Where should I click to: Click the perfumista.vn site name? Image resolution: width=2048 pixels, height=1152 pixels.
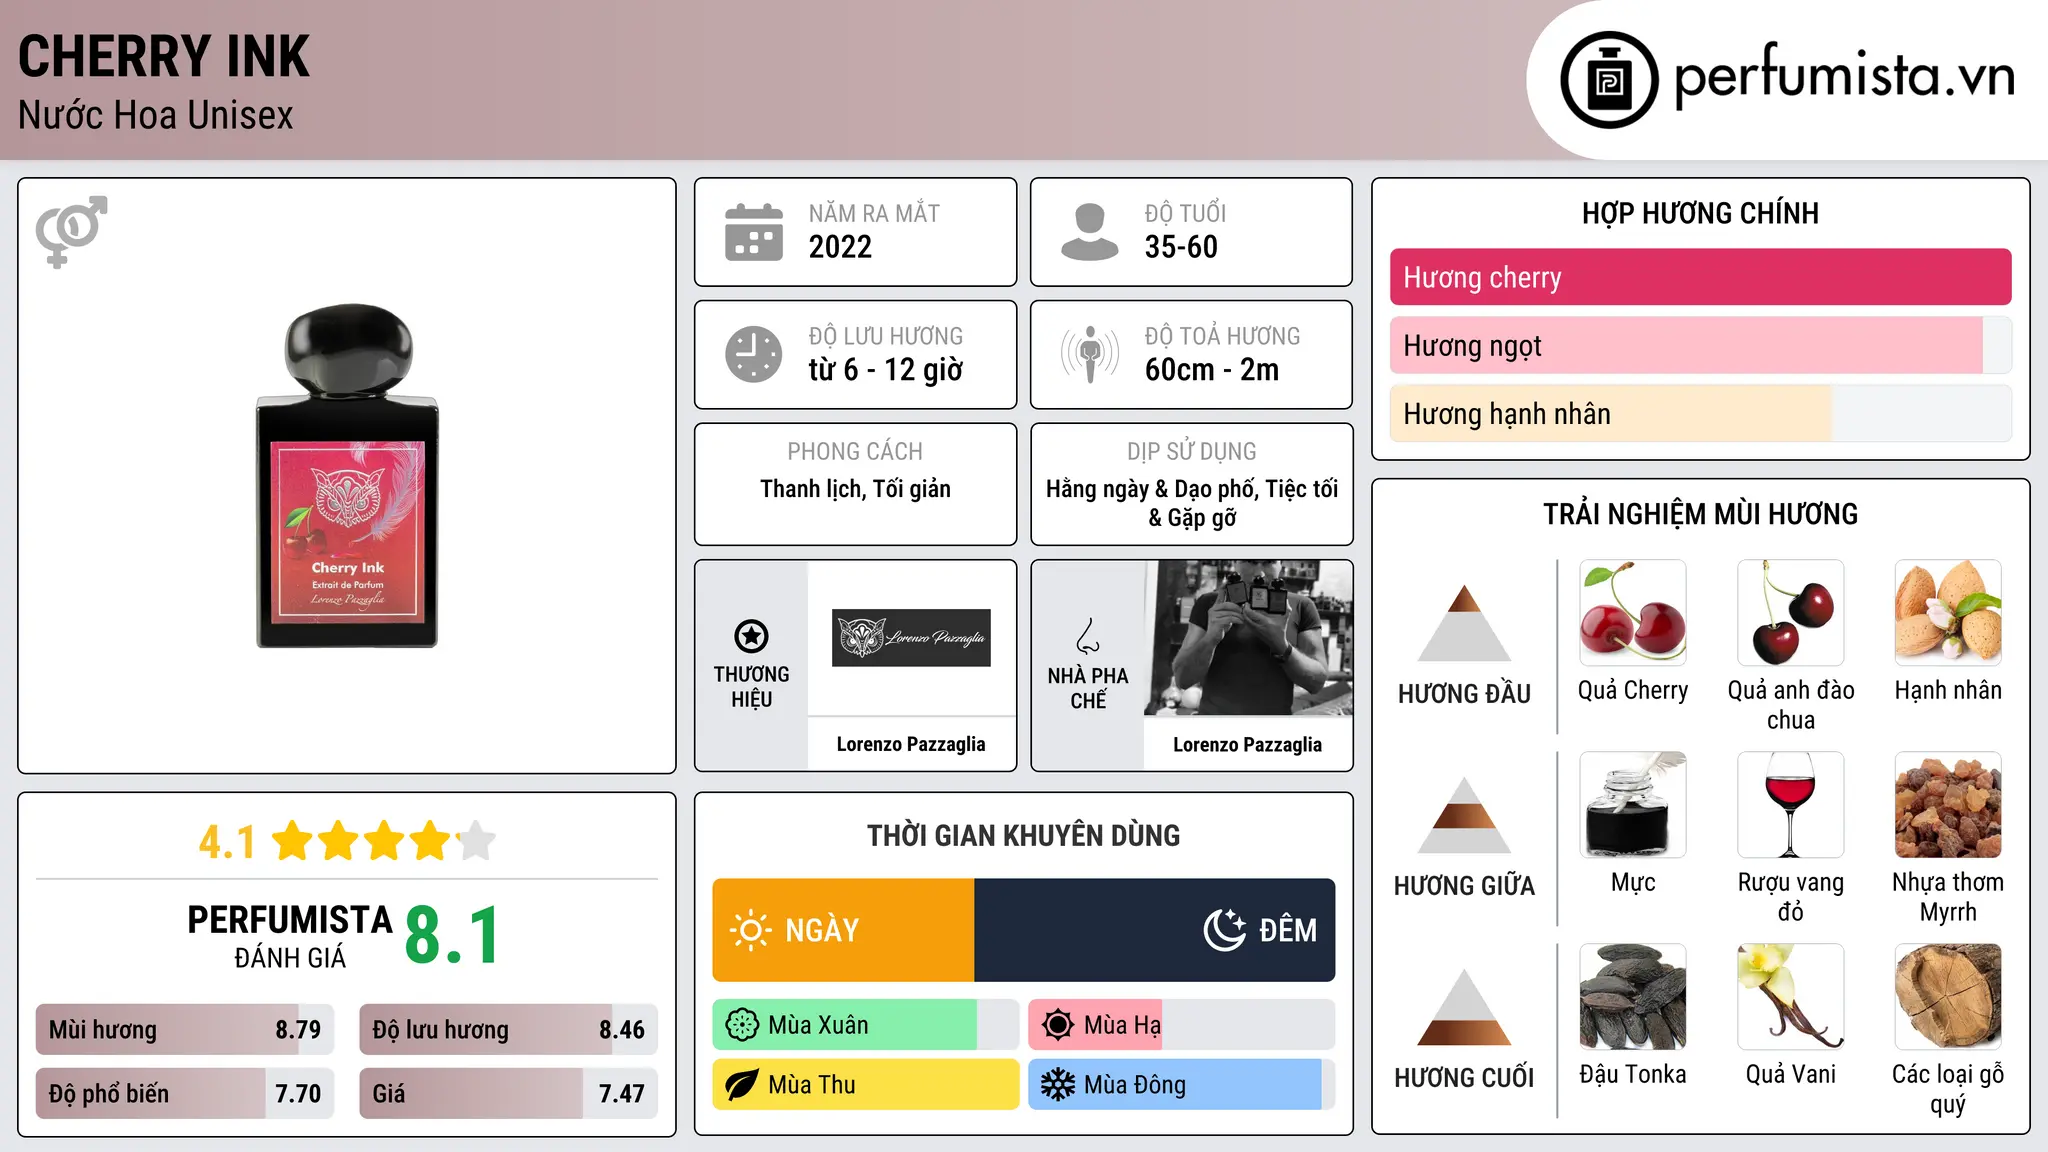click(1844, 76)
